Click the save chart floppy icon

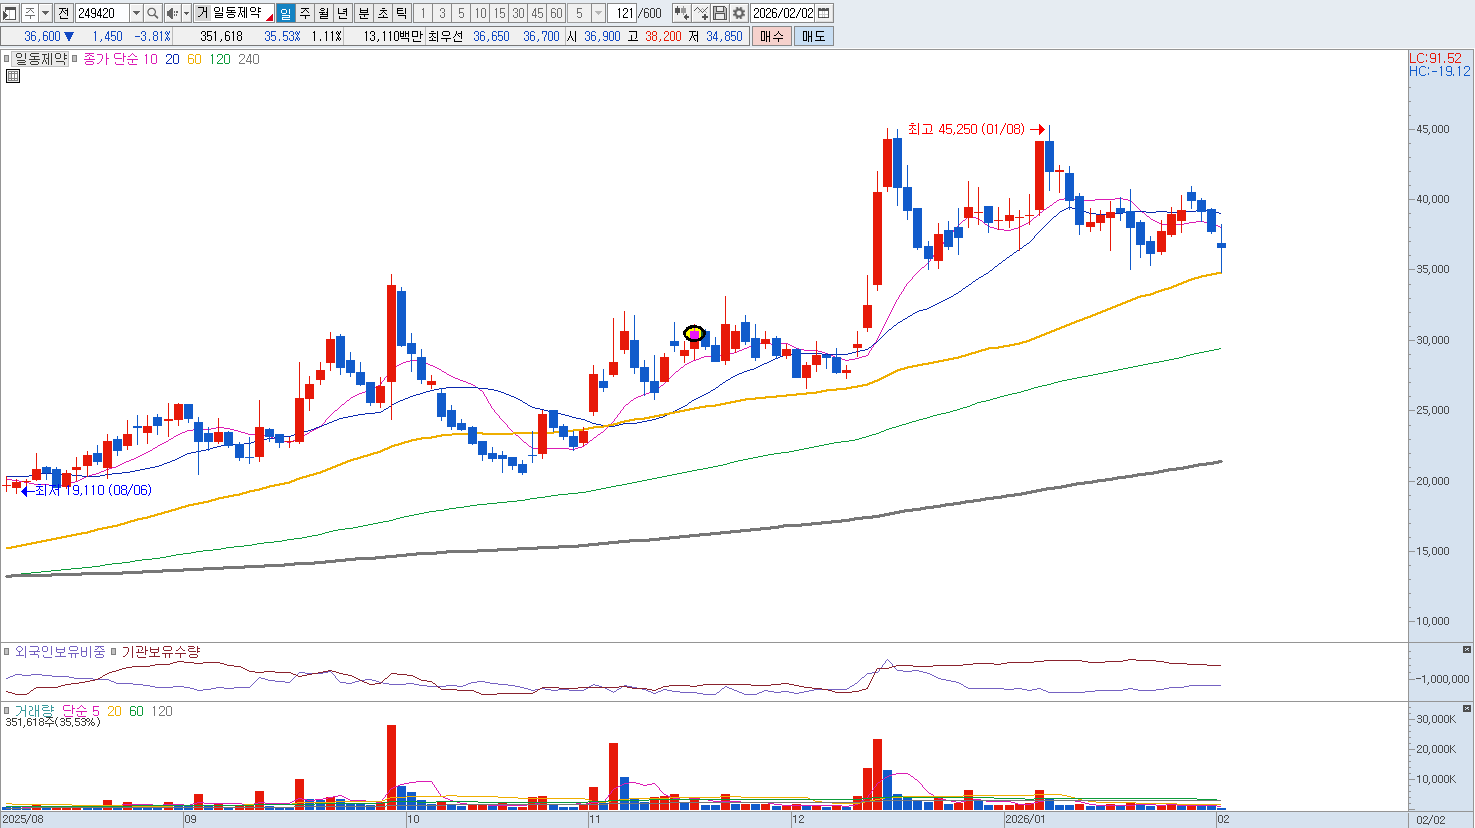pos(720,13)
